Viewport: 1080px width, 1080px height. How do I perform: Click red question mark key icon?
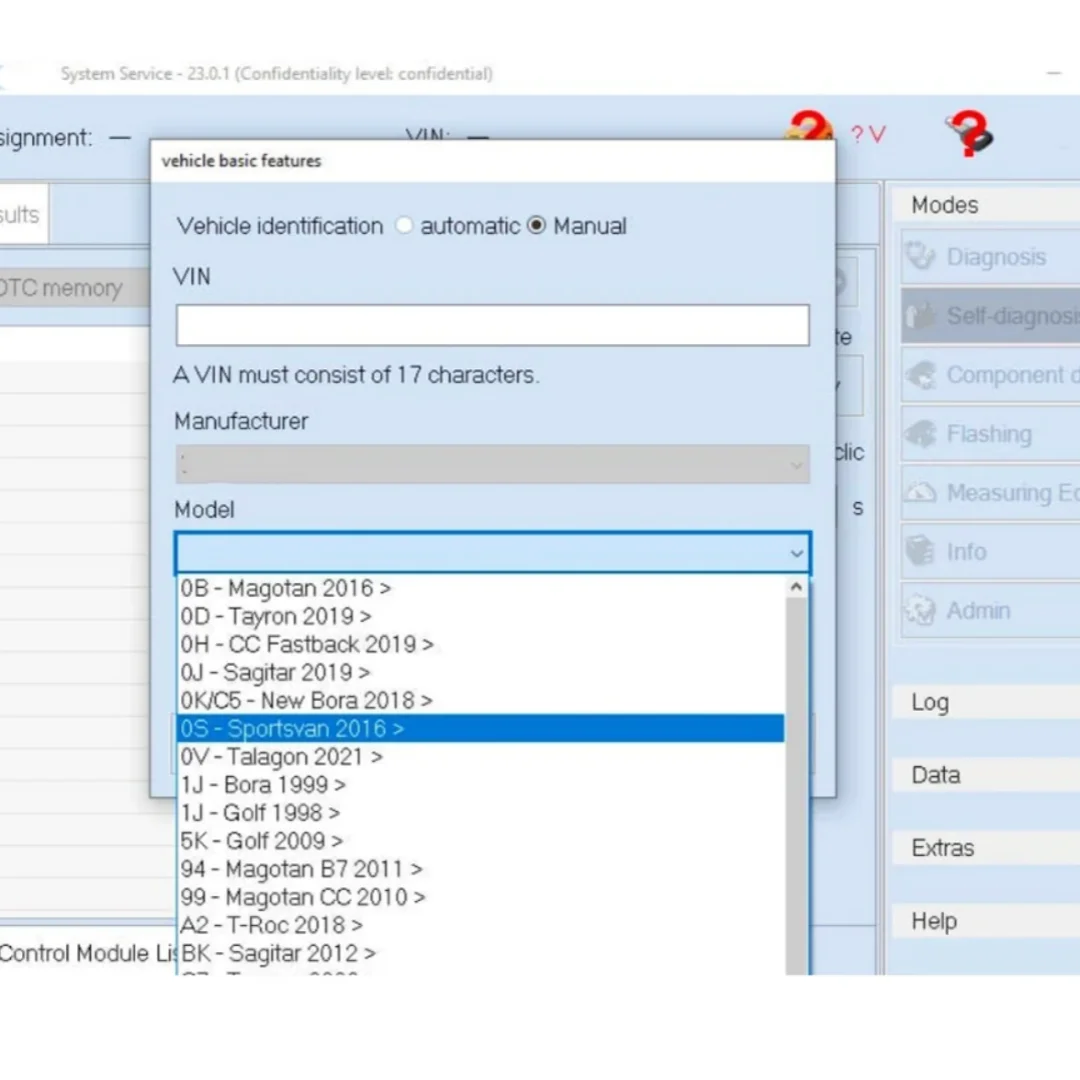(x=970, y=133)
